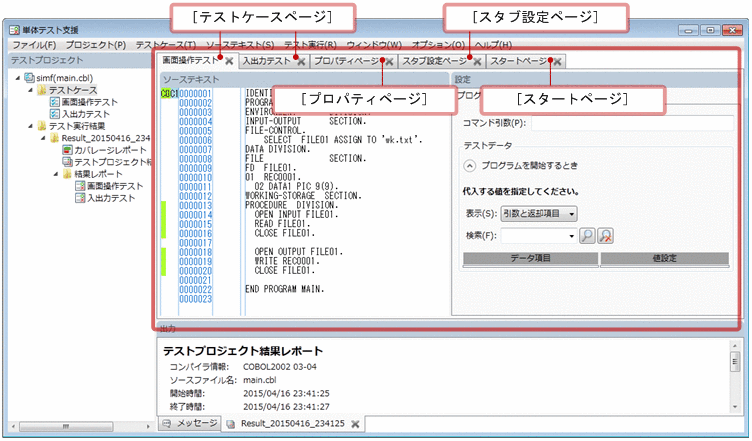Screen dimensions: 752x441
Task: Click the search magnifier icon
Action: 588,236
